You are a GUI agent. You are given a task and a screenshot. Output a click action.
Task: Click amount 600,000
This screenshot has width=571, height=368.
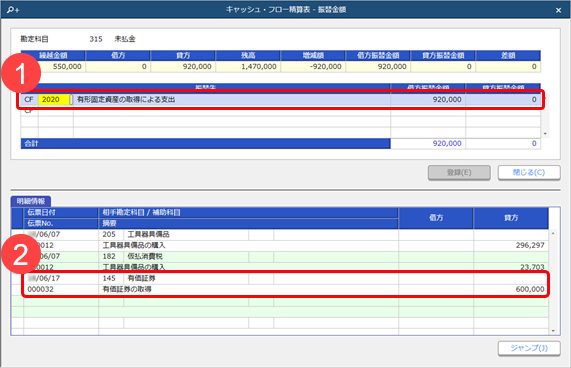point(530,289)
